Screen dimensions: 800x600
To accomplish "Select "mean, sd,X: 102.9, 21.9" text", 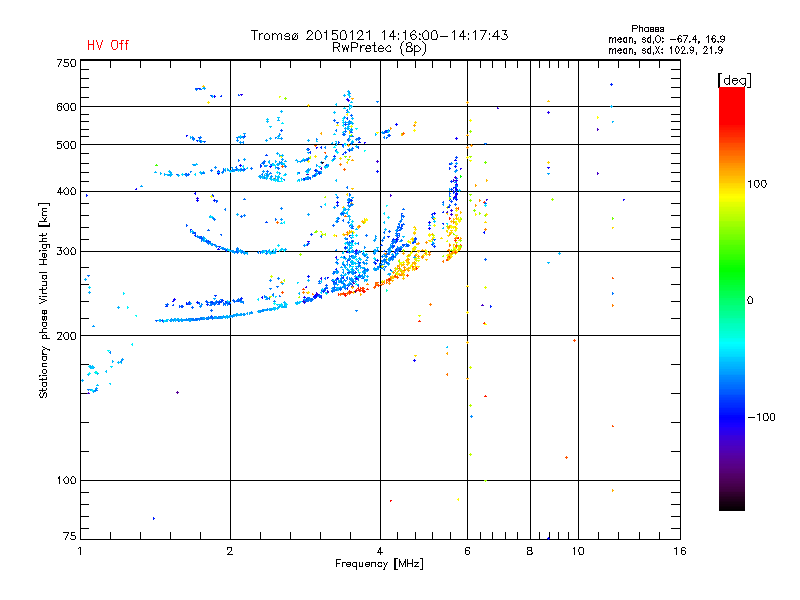I will pos(665,50).
